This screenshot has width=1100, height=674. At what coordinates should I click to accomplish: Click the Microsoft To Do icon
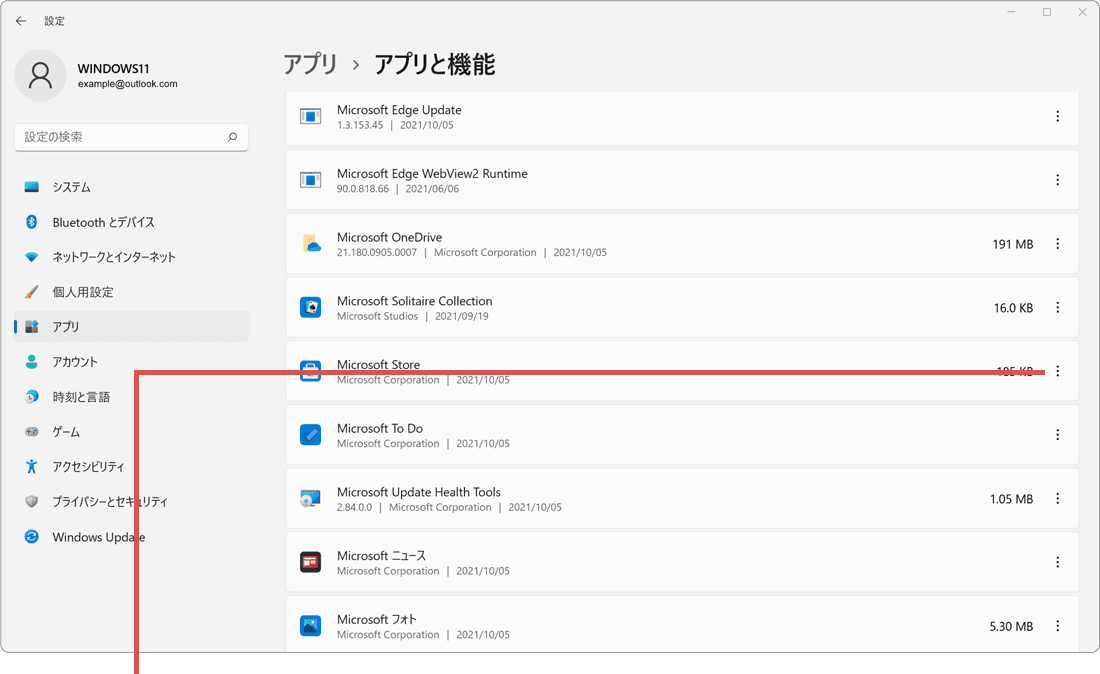[311, 435]
